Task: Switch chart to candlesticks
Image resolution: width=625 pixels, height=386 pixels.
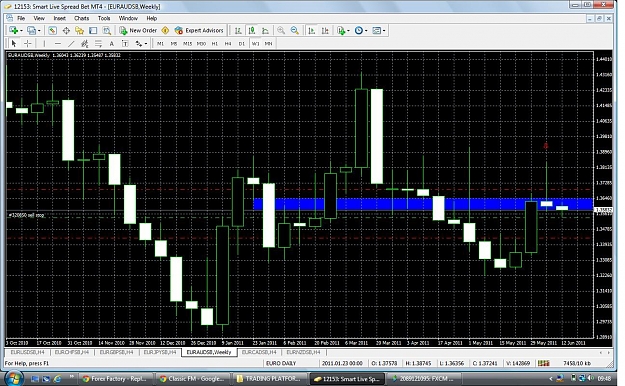Action: tap(252, 30)
